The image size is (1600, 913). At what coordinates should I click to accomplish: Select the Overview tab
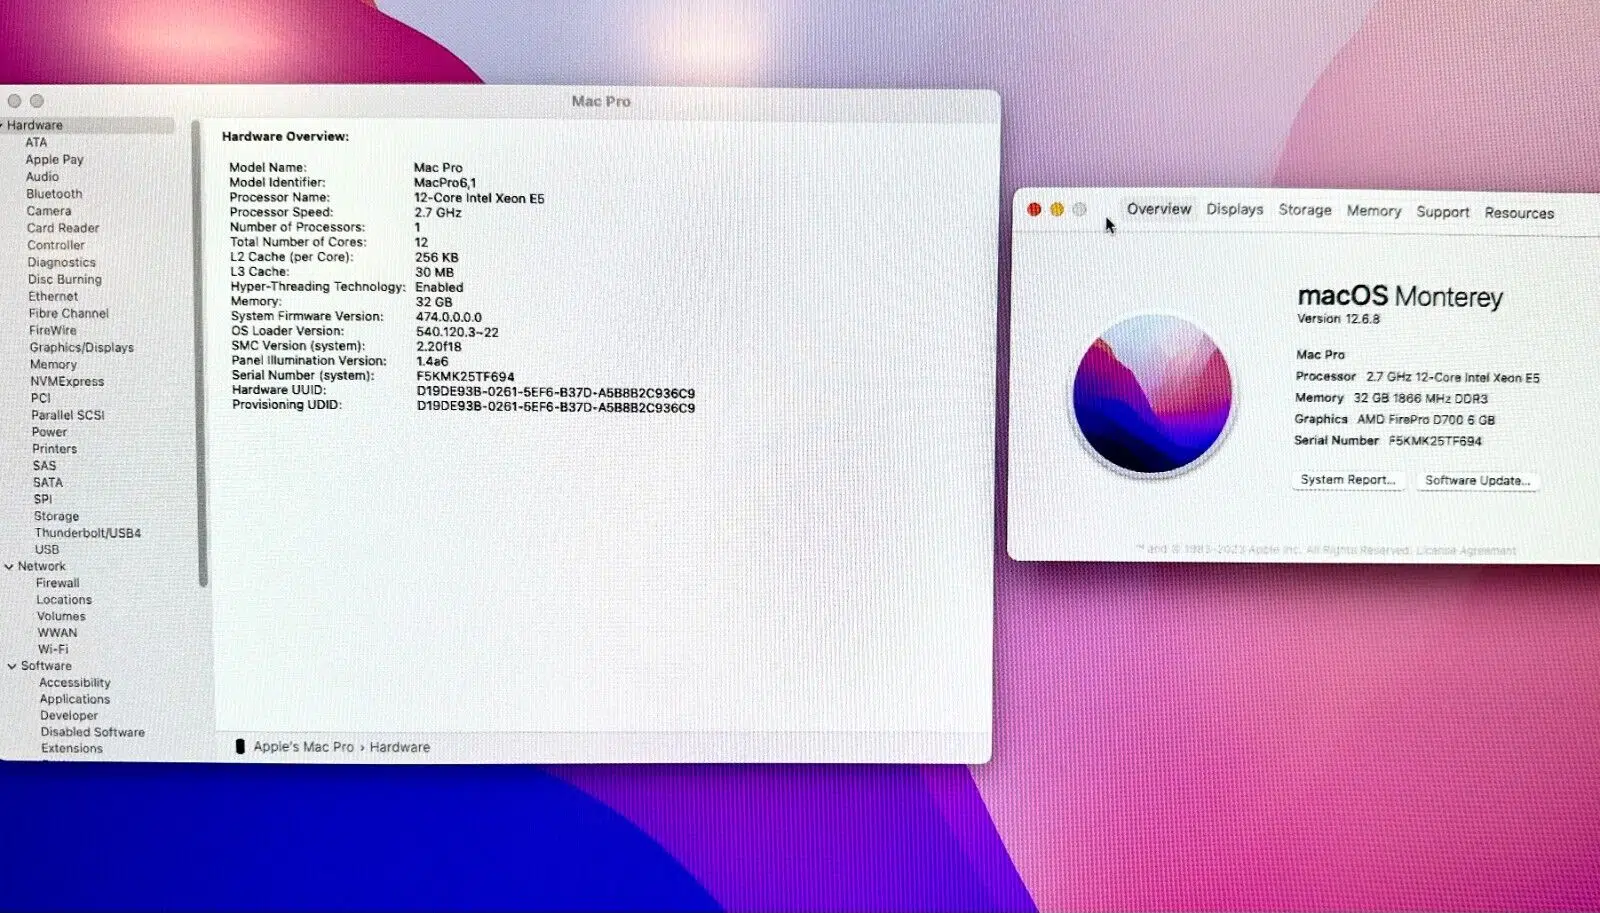tap(1159, 209)
